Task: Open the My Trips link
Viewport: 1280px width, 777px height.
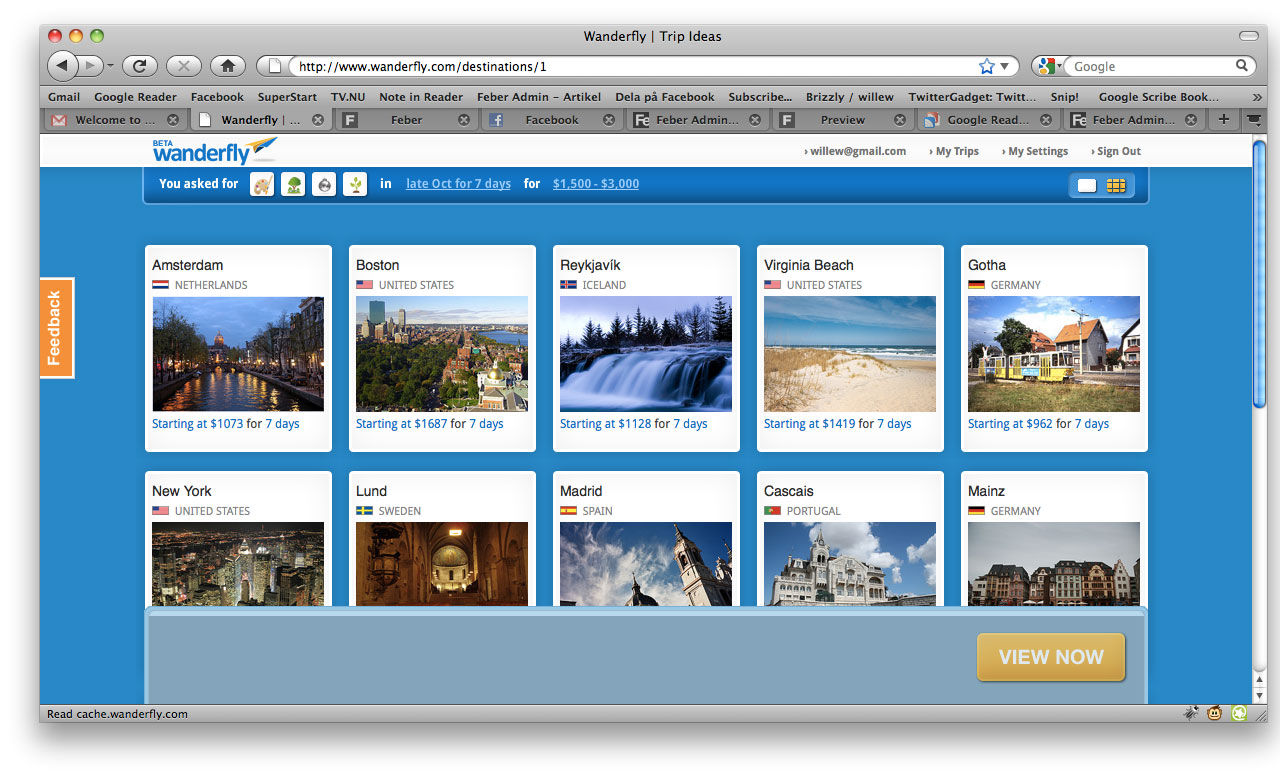Action: (956, 151)
